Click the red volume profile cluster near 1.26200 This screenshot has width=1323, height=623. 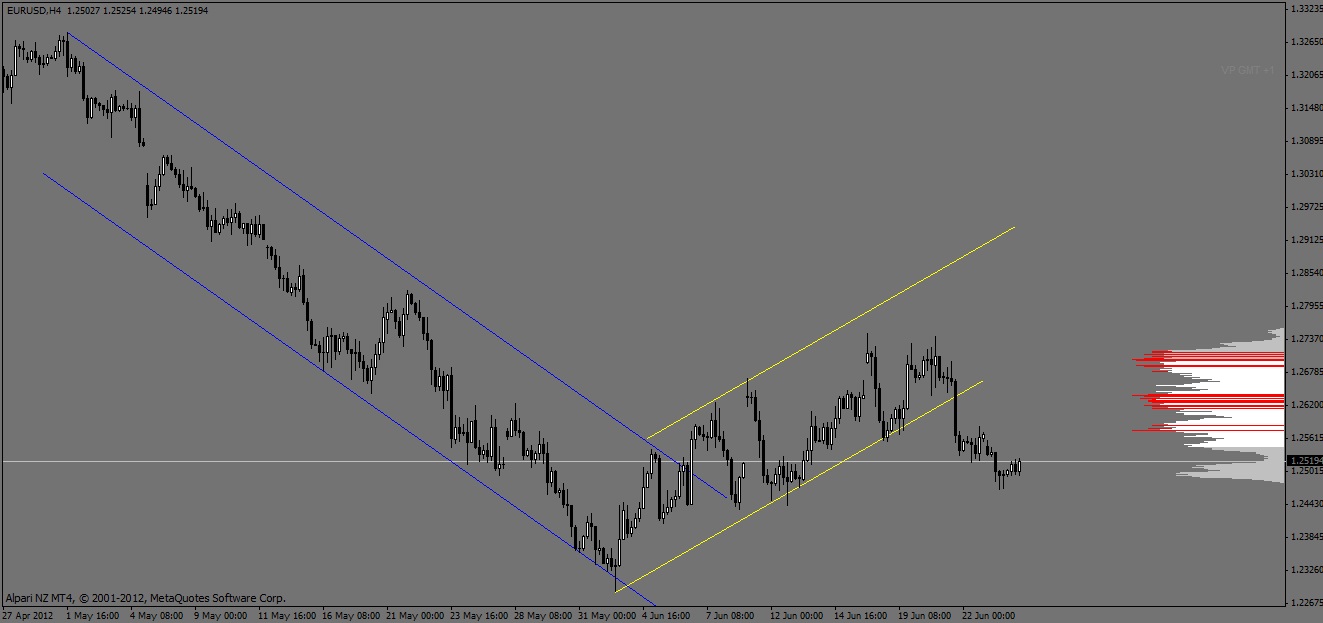tap(1209, 400)
